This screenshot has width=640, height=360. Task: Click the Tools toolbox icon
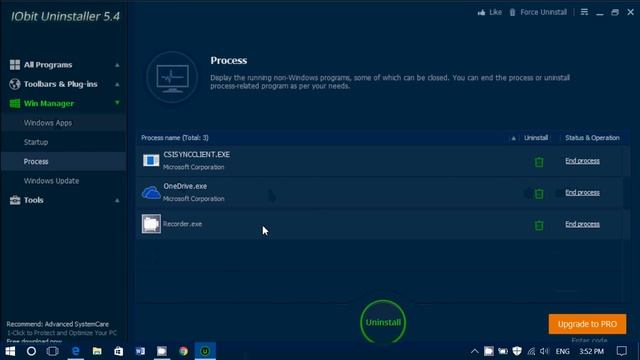pos(15,200)
